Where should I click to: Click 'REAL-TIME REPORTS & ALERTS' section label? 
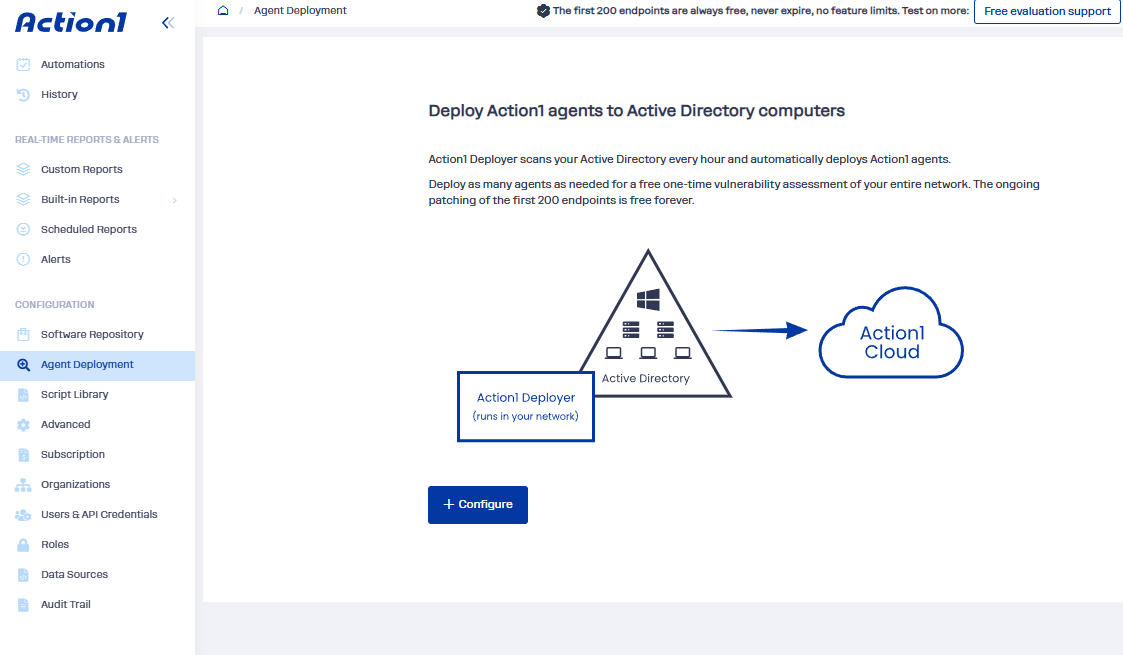pyautogui.click(x=87, y=140)
